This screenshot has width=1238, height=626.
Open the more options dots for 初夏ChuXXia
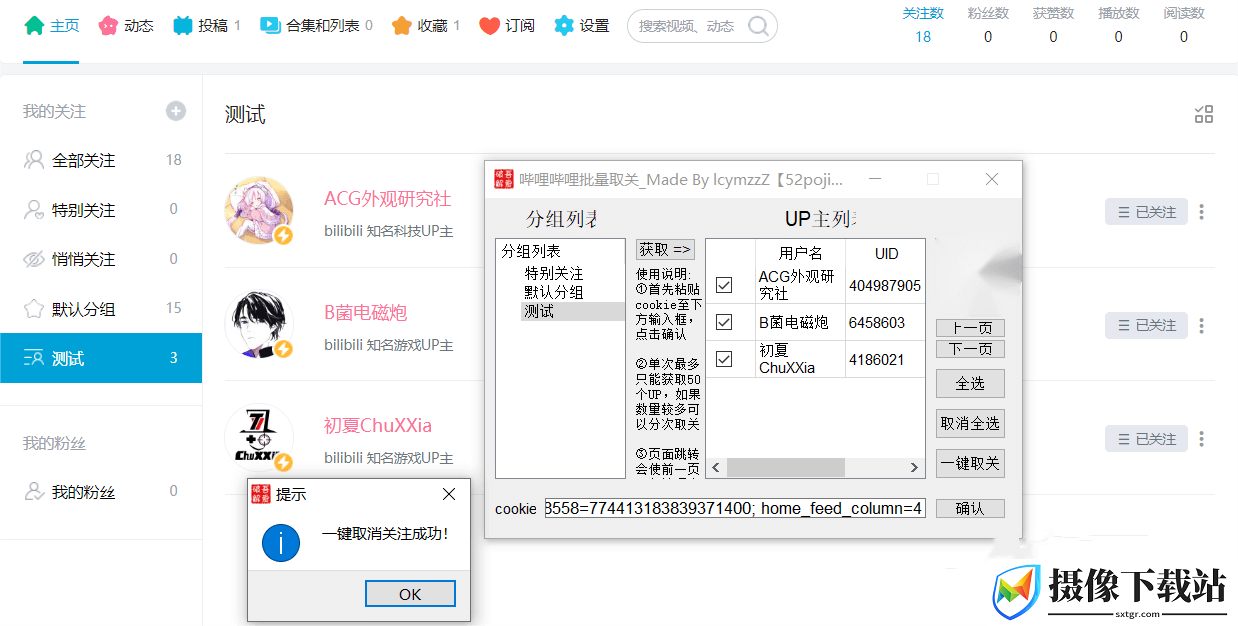pyautogui.click(x=1202, y=438)
